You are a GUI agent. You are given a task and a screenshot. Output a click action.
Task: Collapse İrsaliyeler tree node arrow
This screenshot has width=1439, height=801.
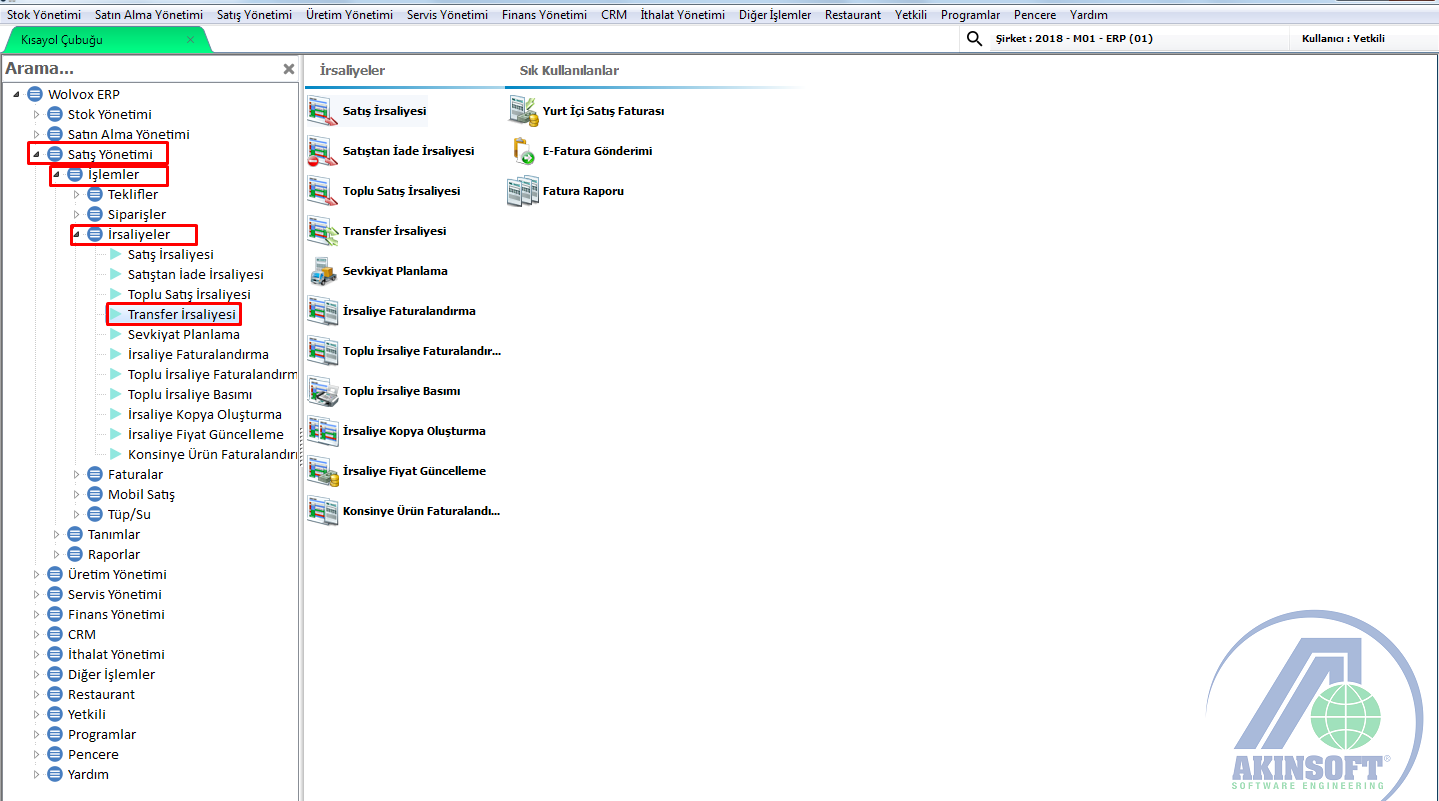pyautogui.click(x=76, y=234)
